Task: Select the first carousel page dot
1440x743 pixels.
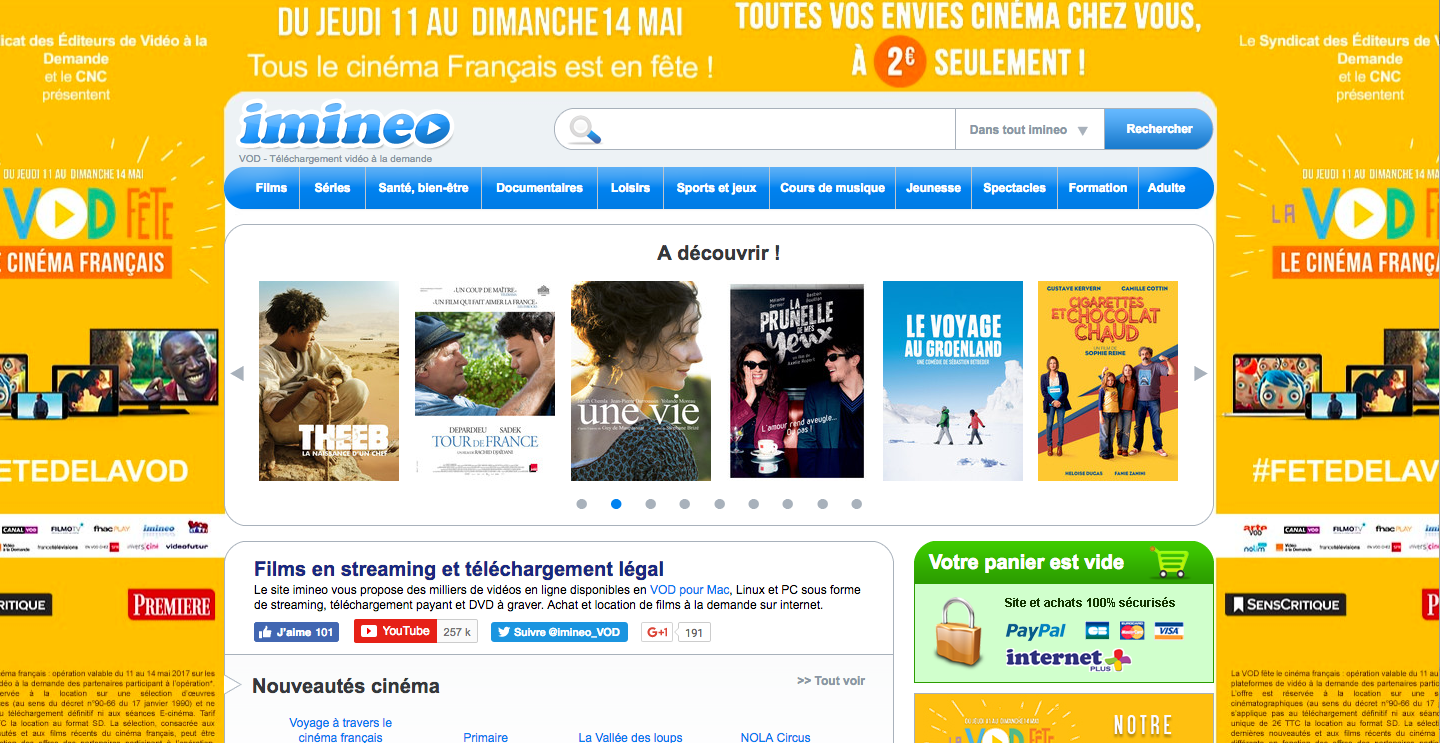Action: [582, 504]
